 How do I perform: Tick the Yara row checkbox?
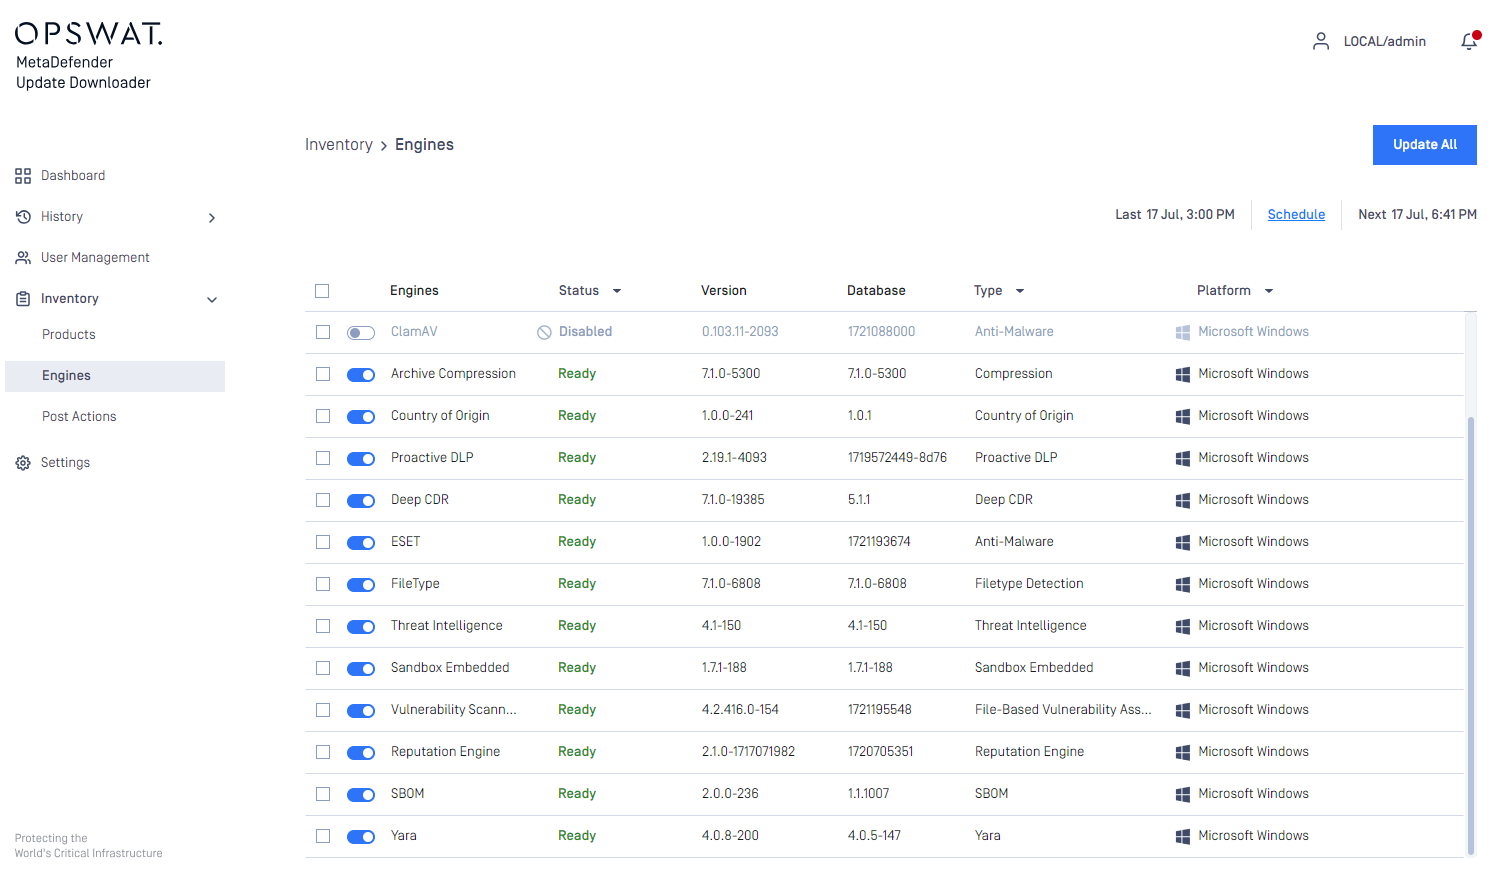(x=323, y=836)
